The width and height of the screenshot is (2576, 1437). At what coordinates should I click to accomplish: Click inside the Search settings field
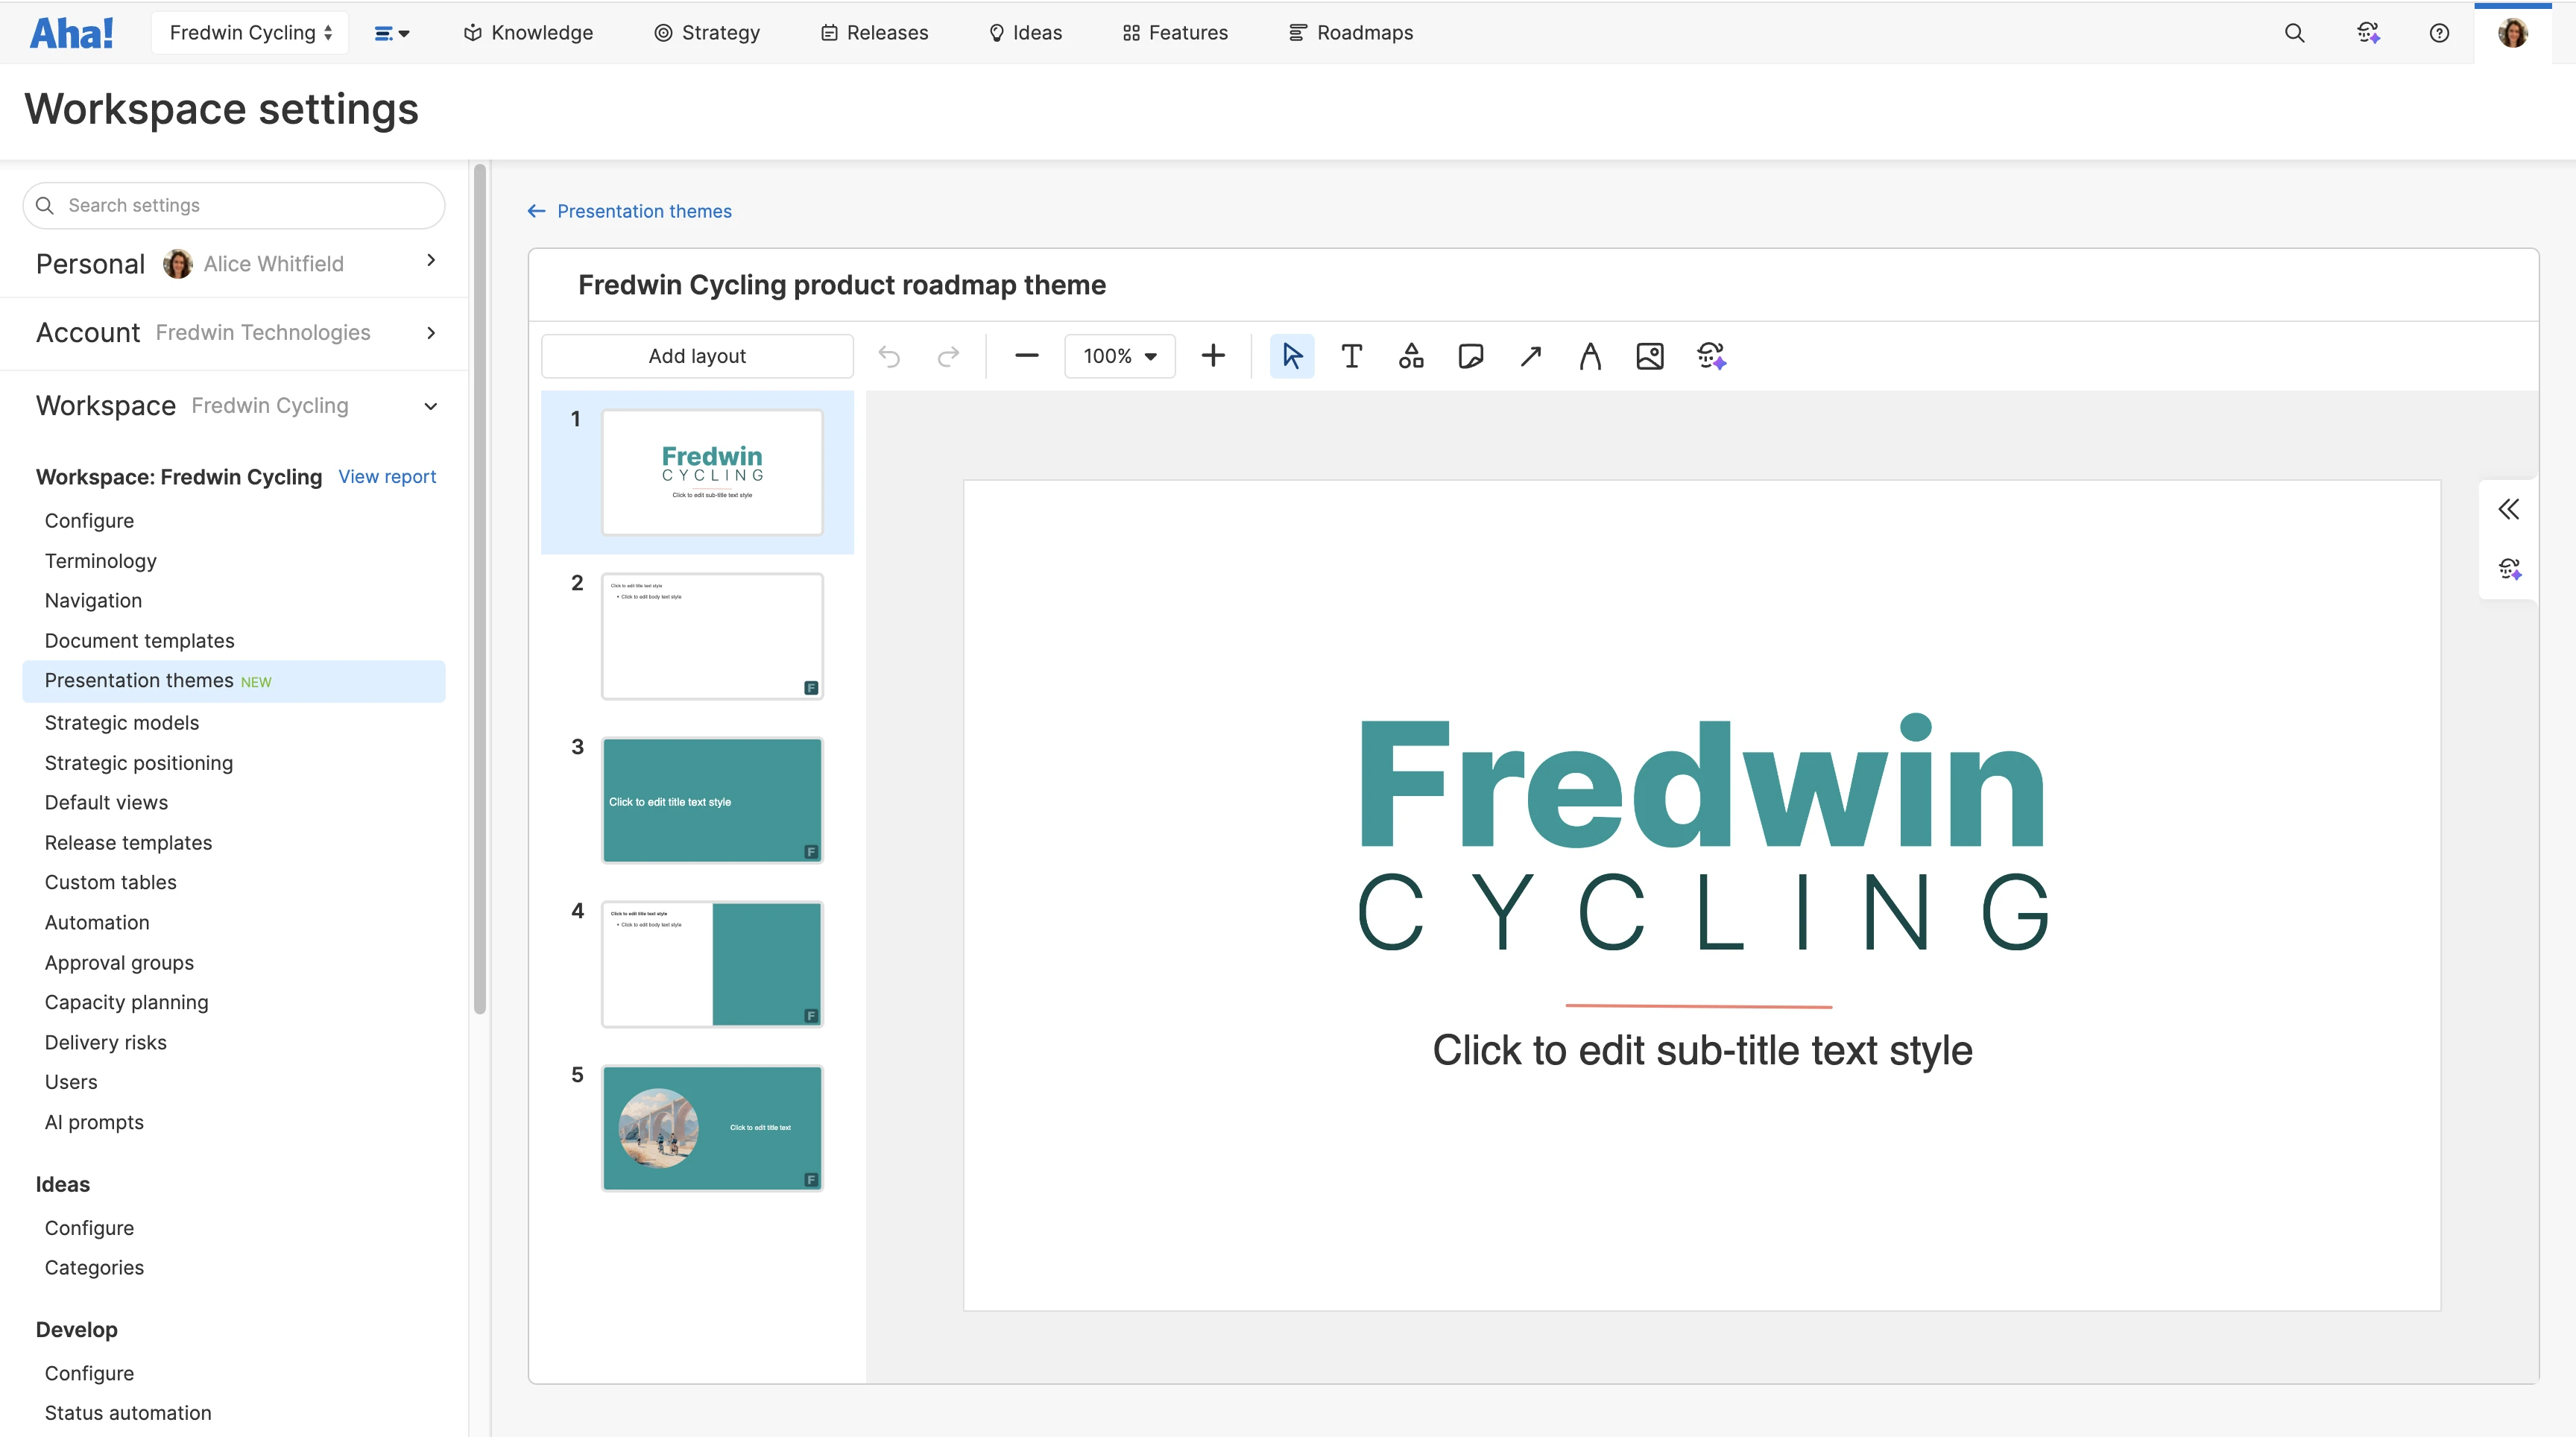(234, 205)
